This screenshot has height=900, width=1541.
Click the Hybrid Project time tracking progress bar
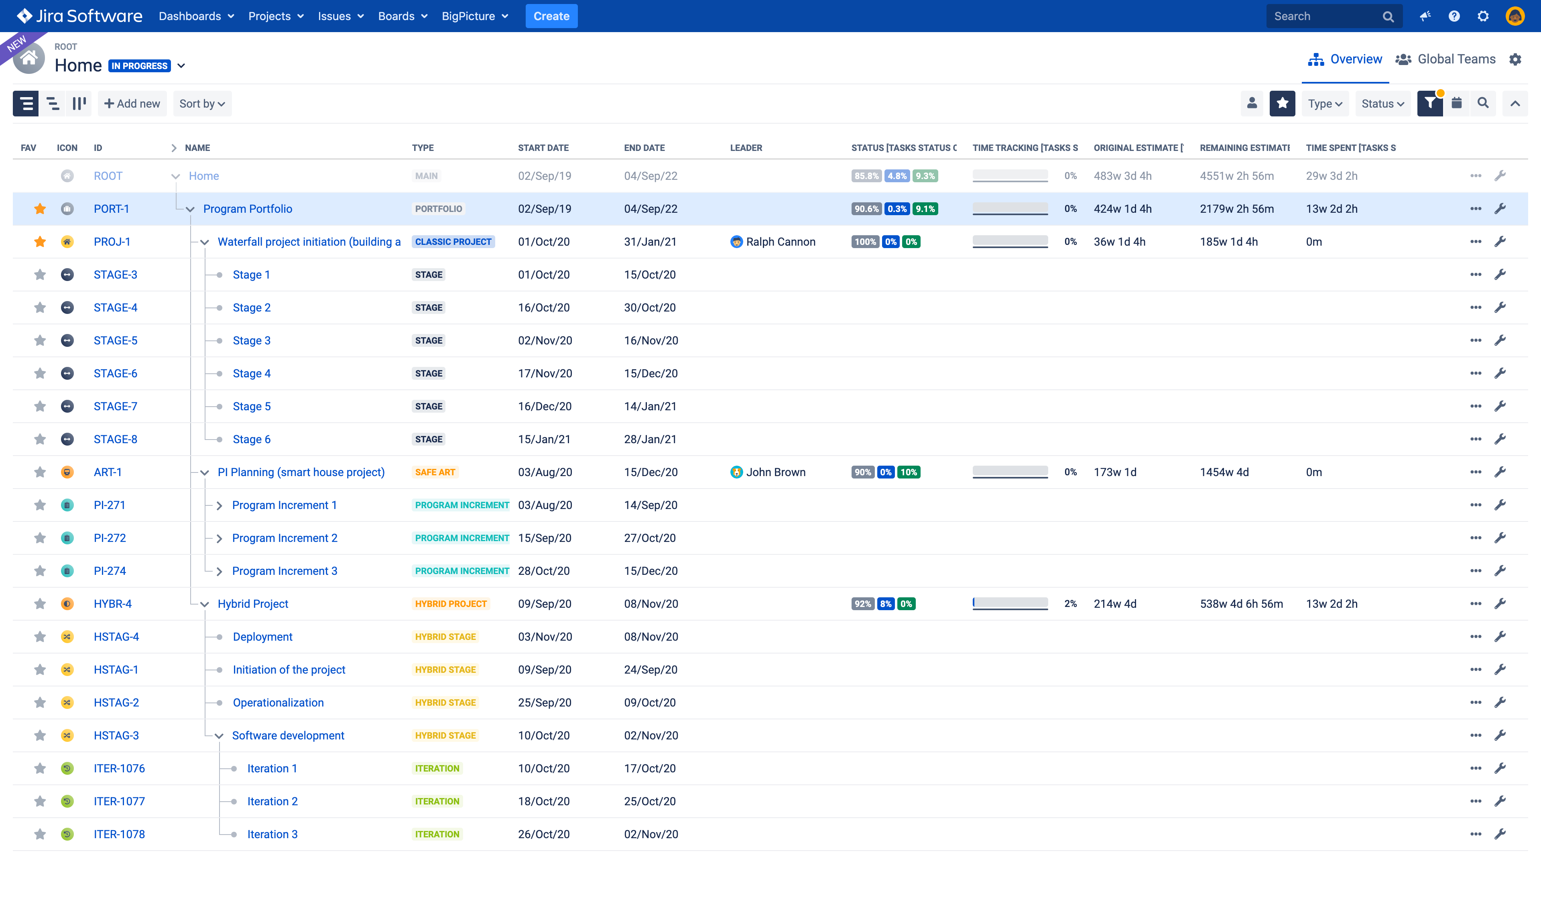click(1009, 603)
